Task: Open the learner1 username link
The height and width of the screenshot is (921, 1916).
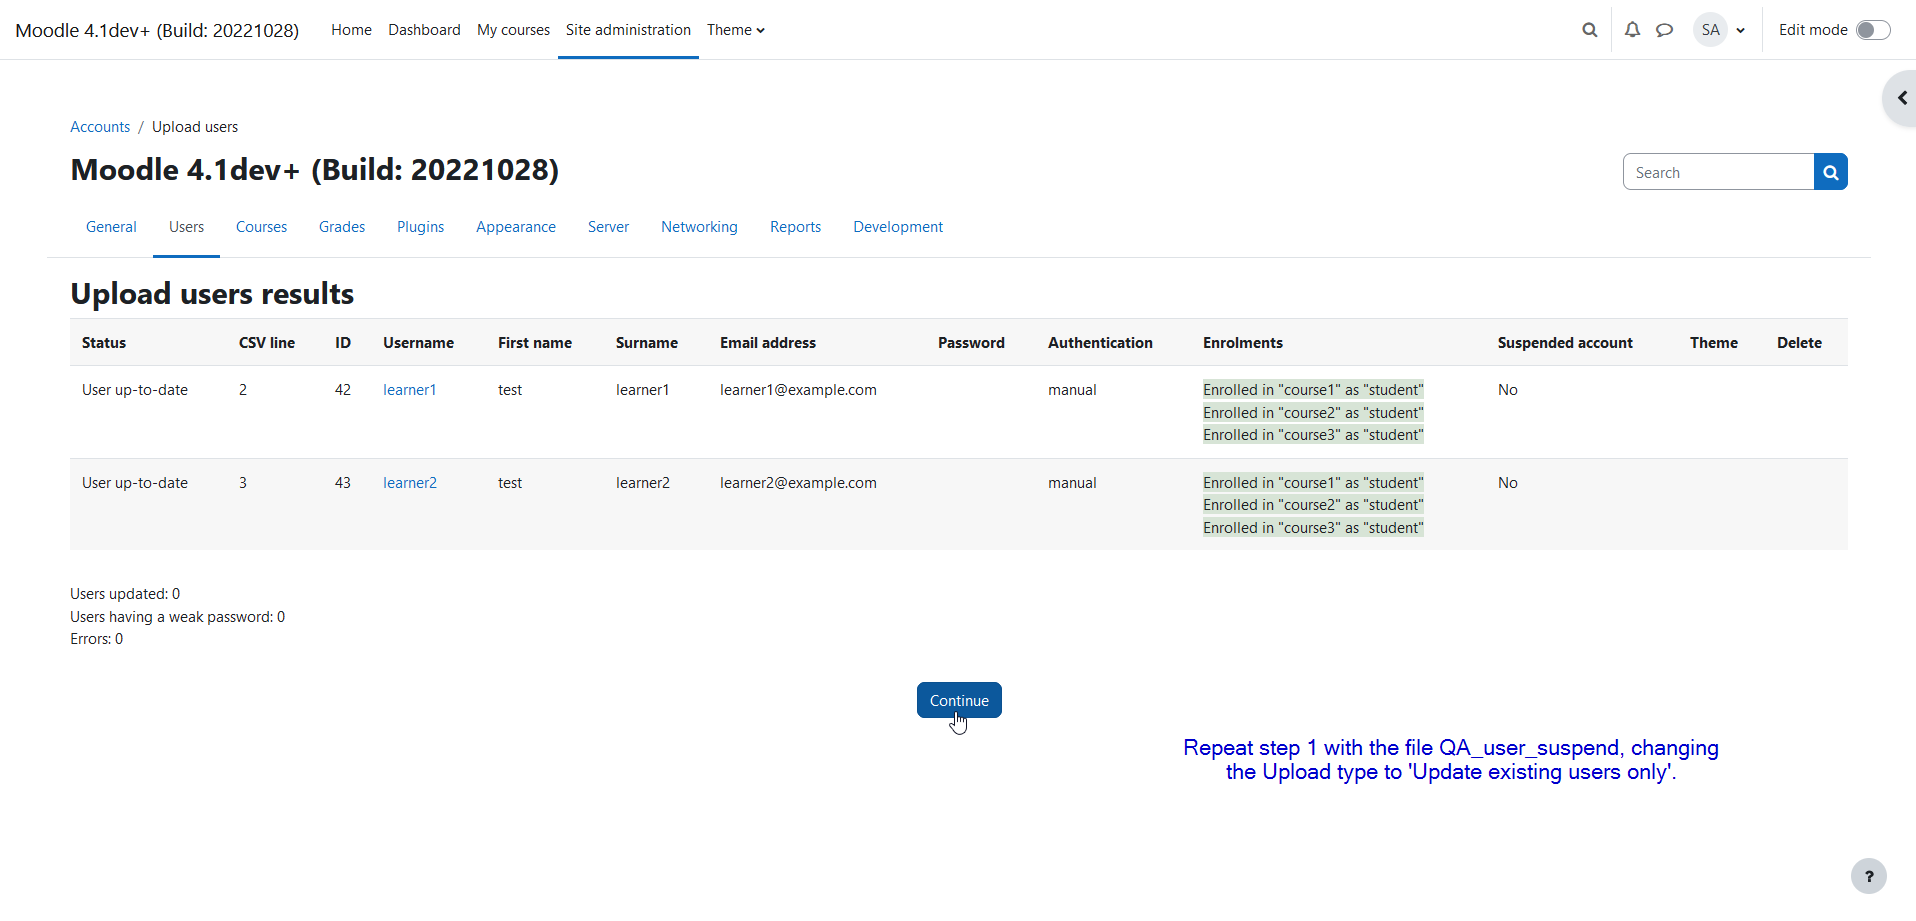Action: pos(410,390)
